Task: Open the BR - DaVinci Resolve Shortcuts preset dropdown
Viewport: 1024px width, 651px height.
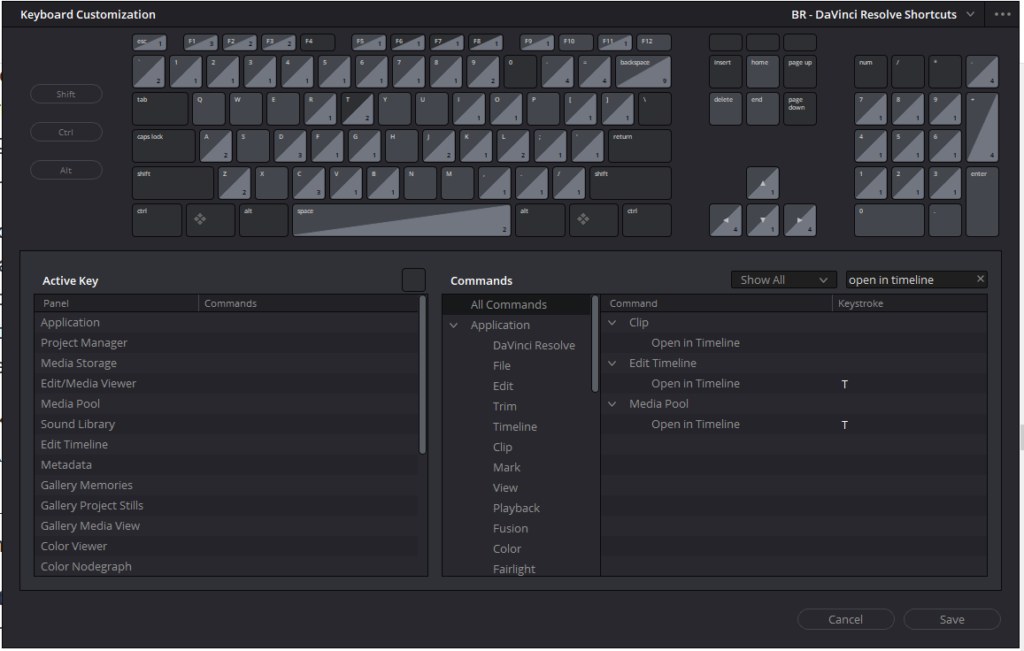Action: [883, 14]
